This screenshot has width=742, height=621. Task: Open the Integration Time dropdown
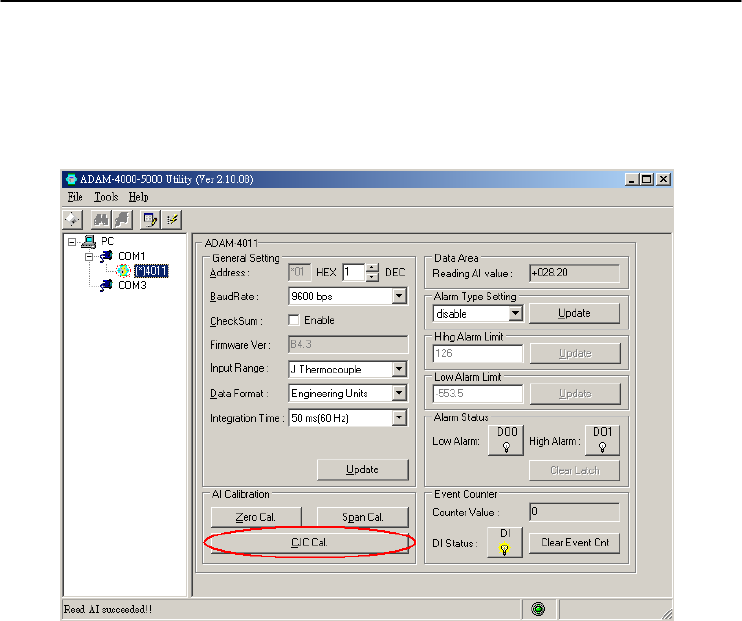pos(399,418)
